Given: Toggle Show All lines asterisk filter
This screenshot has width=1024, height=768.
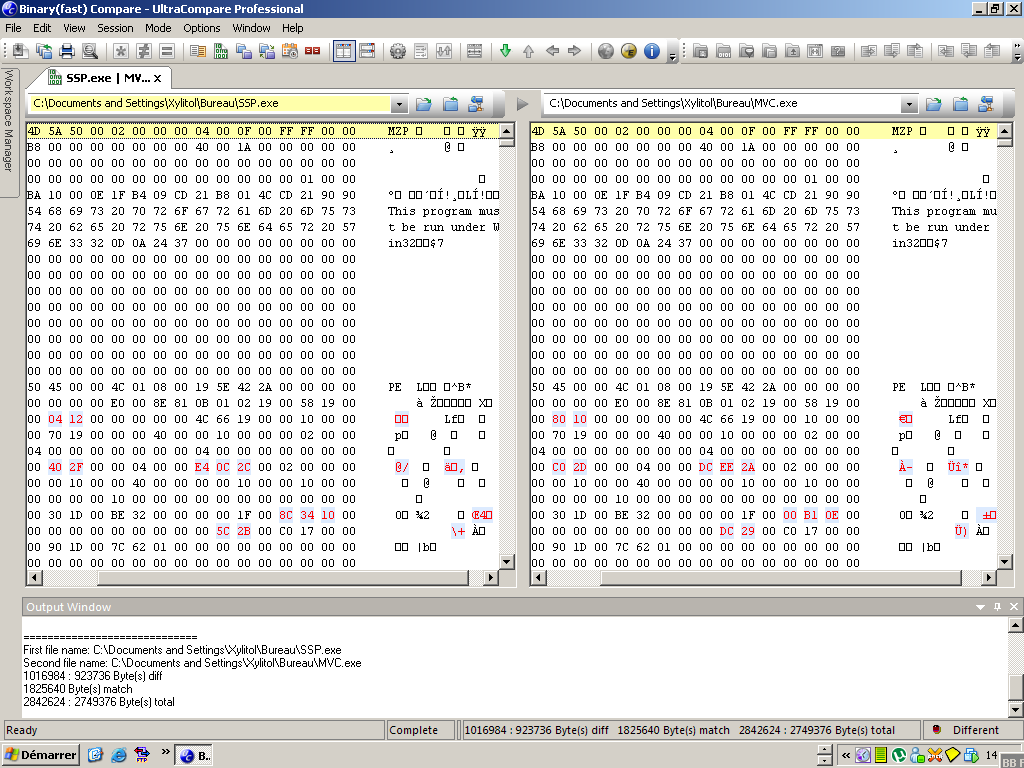Looking at the screenshot, I should (x=120, y=51).
